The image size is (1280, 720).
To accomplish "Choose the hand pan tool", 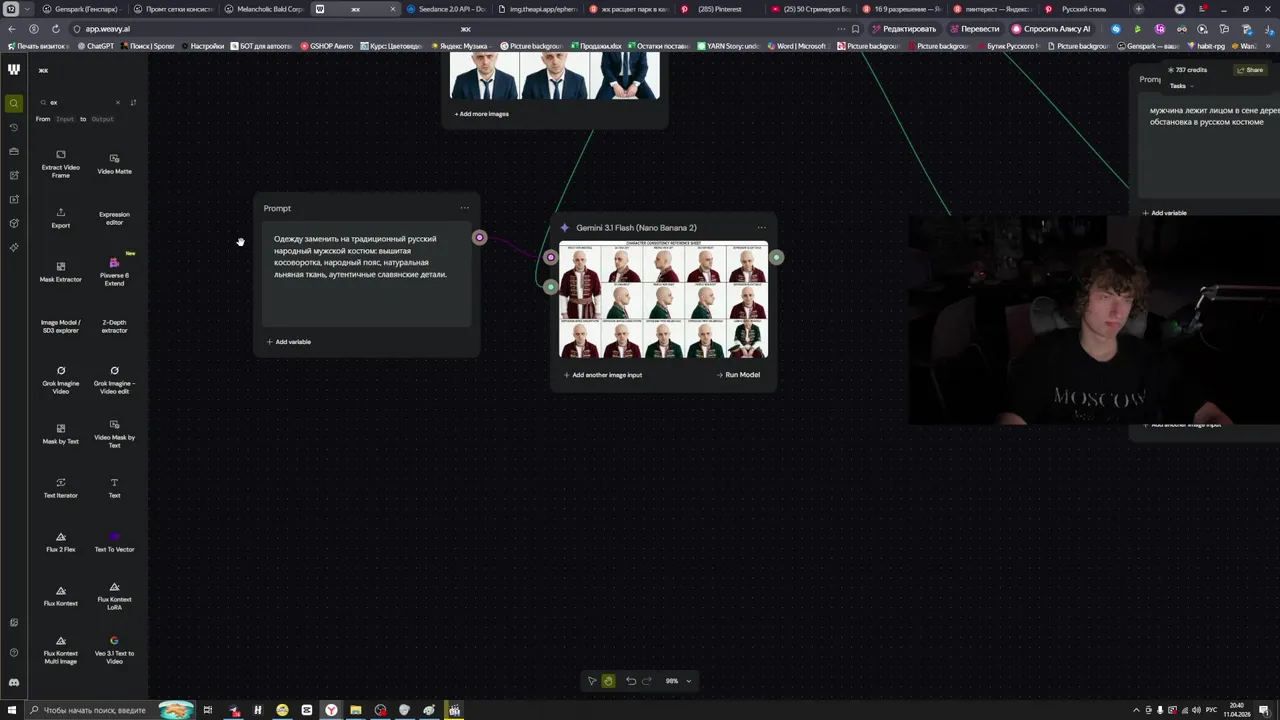I will (608, 681).
